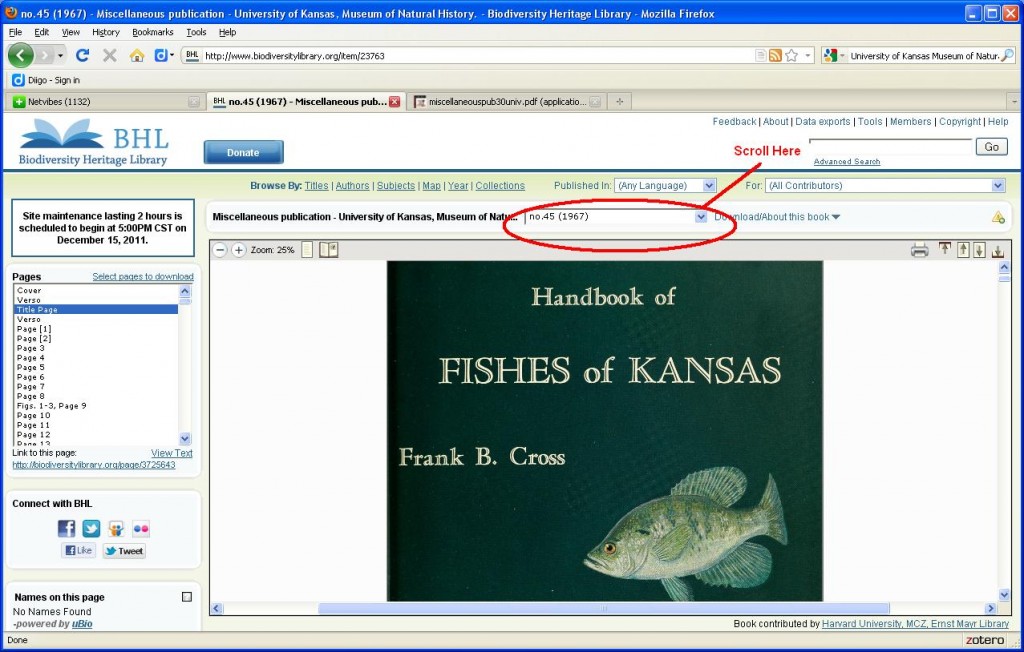This screenshot has width=1024, height=652.
Task: Open Harvard University, MCZ, Ernst Mayr Library link
Action: [915, 624]
